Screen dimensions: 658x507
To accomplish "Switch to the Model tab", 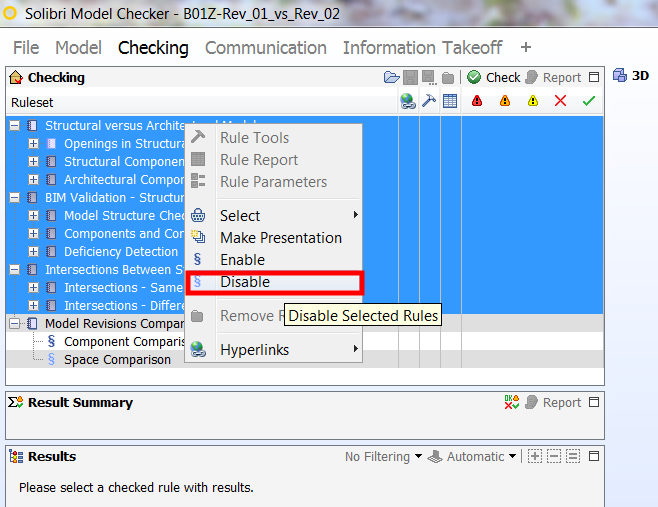I will (78, 48).
